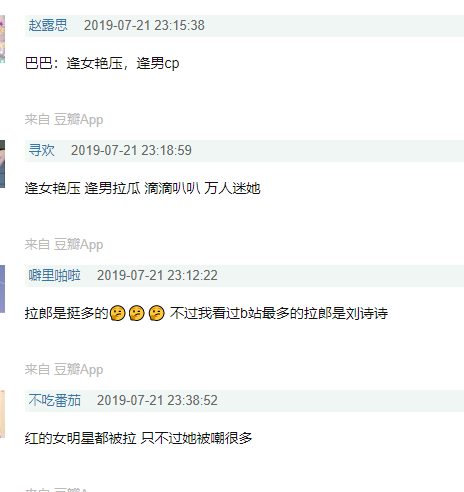The width and height of the screenshot is (464, 492).
Task: Click the first thinking-face emoji in 噼里啪啦's comment
Action: click(x=117, y=313)
